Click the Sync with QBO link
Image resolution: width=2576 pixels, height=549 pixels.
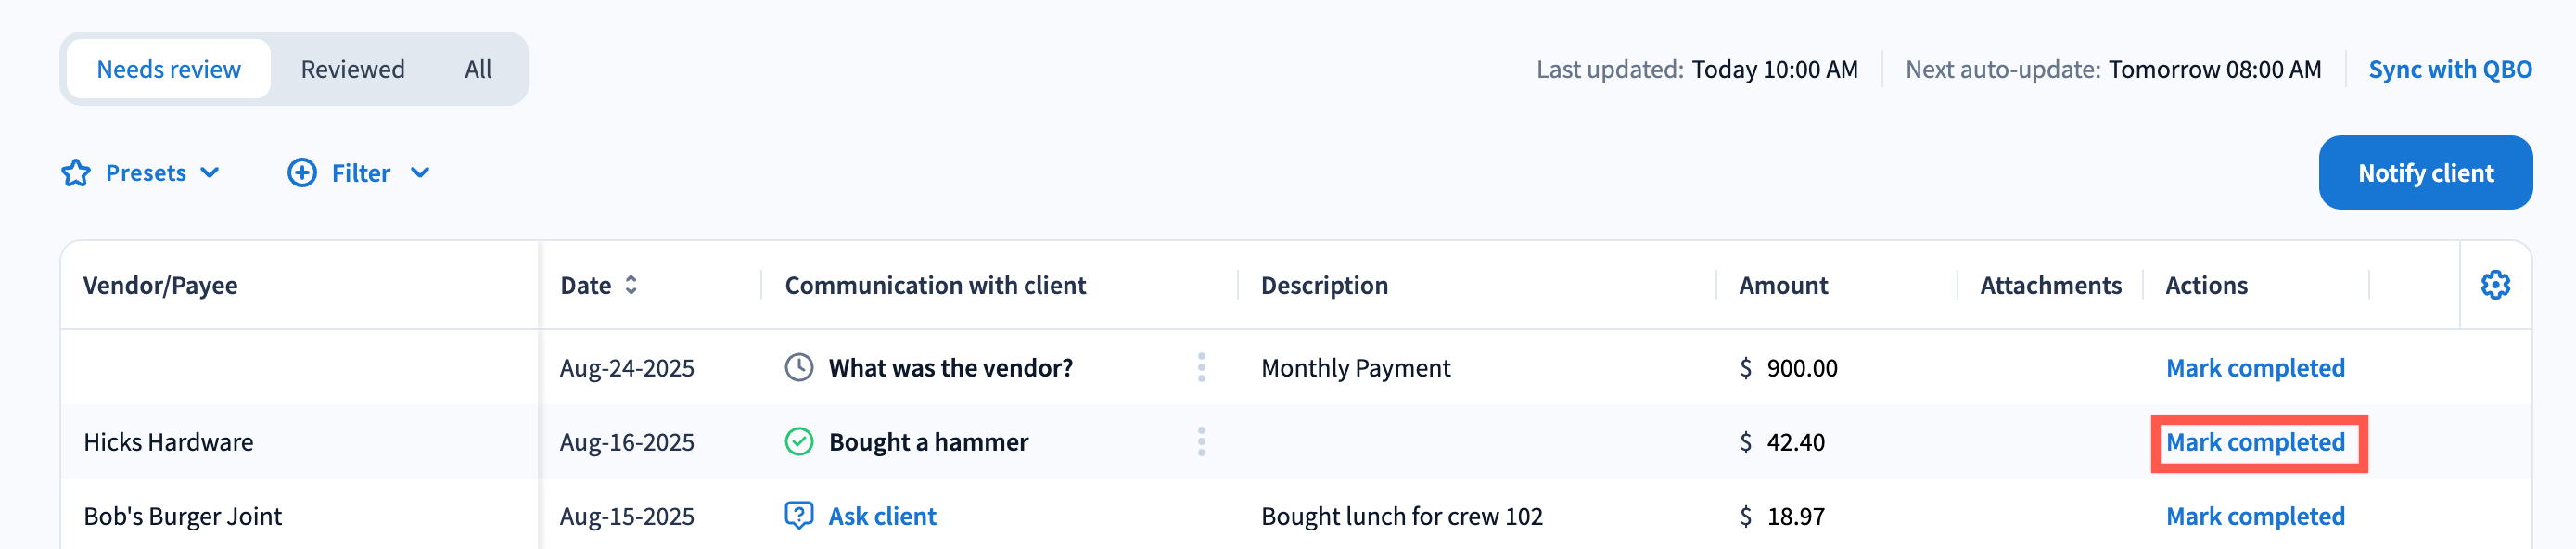click(2449, 69)
